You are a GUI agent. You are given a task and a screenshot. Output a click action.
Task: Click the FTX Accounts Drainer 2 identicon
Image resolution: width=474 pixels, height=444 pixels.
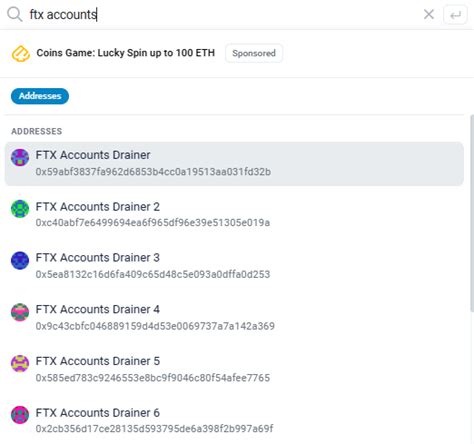click(x=20, y=209)
